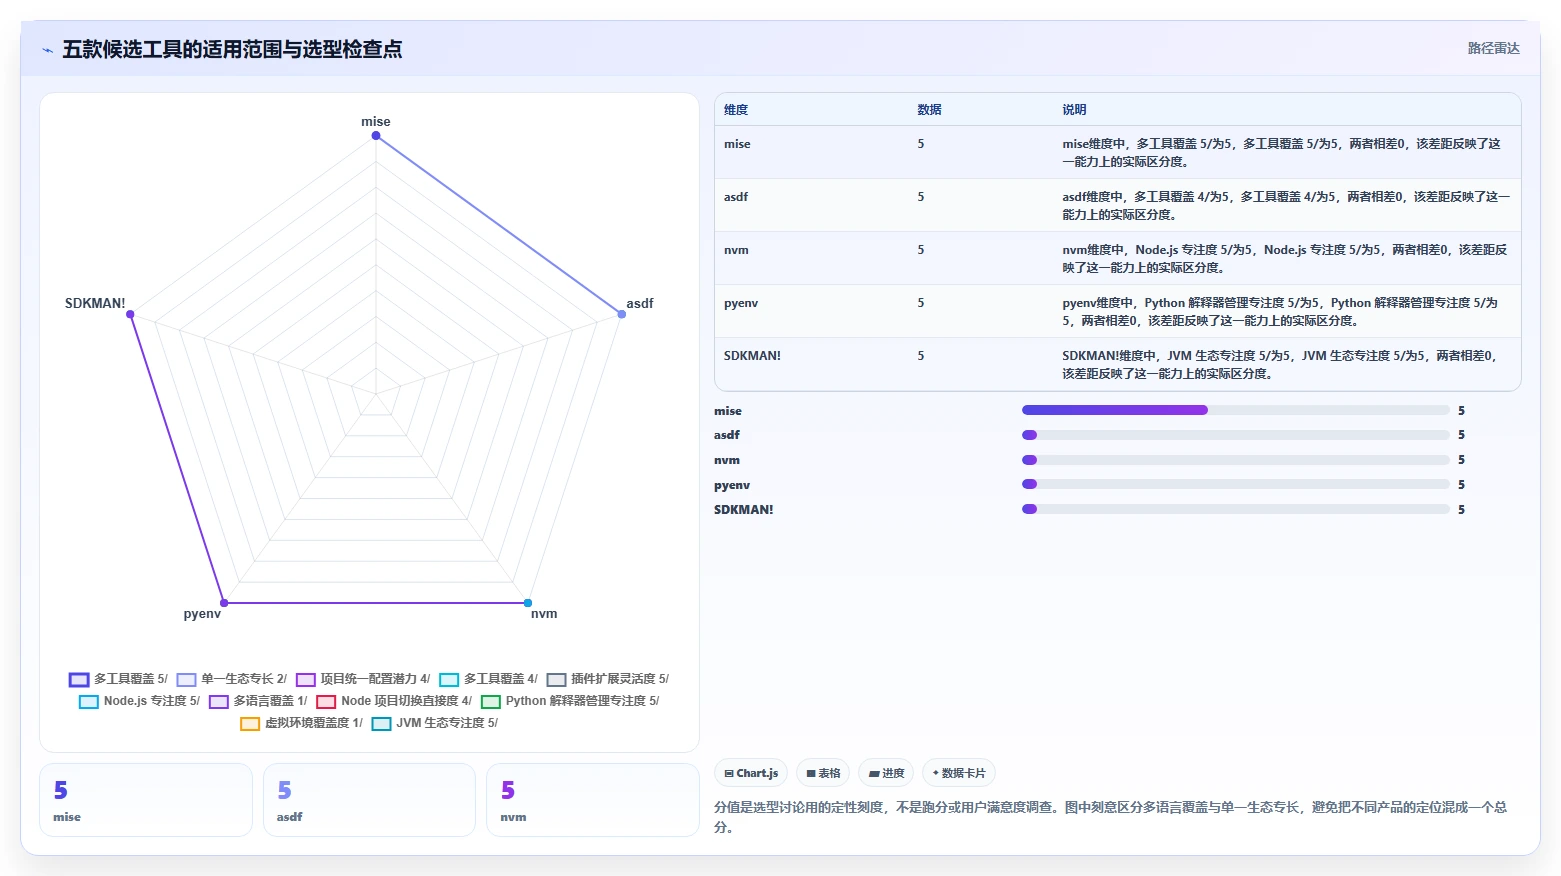Click the footnote beginning 分值是选型讨论用的定性刻度

coord(1110,817)
